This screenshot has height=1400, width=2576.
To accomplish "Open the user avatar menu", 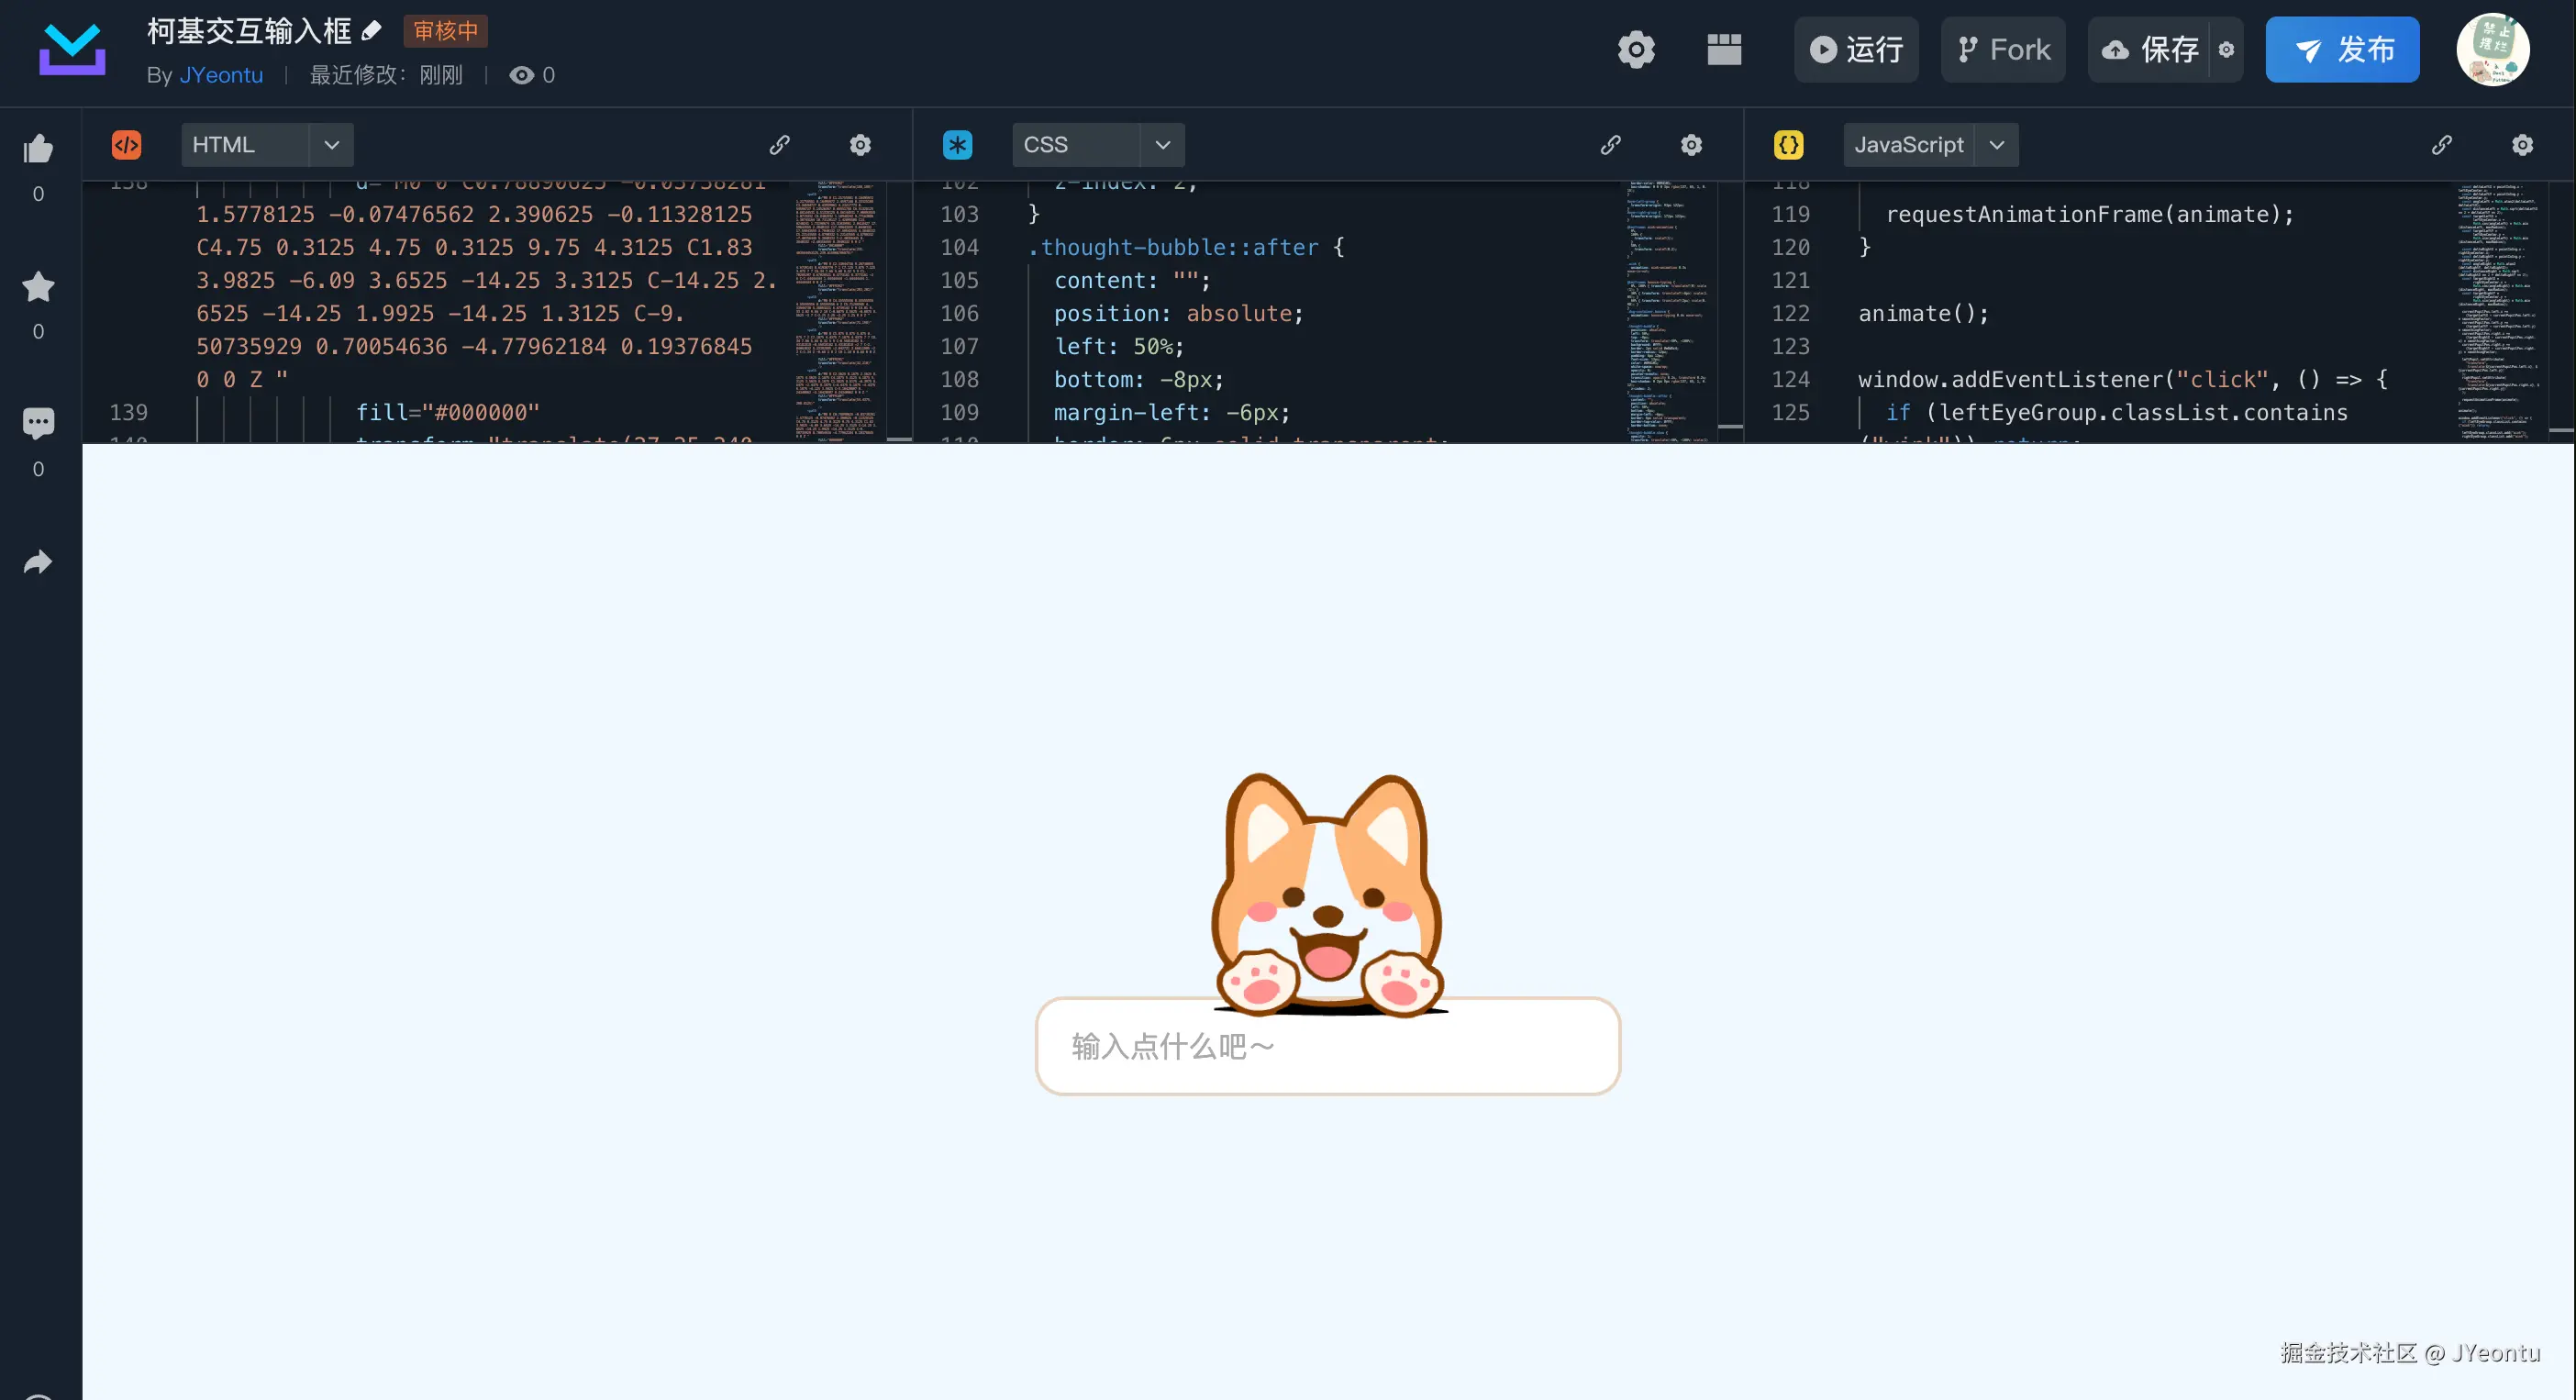I will click(2493, 49).
